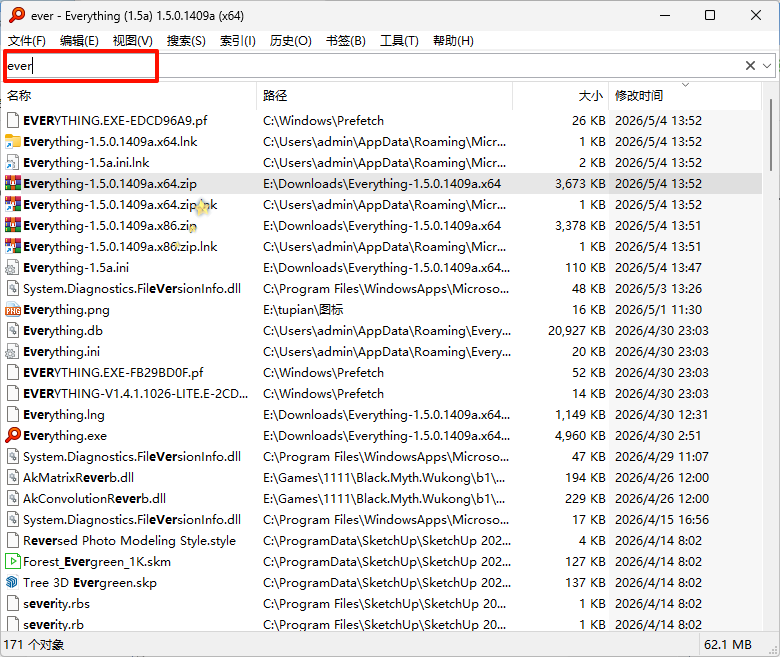Click archive icon of Everything-1.5.0.1409a.x86.zip.lnk
The width and height of the screenshot is (780, 657).
pos(12,247)
